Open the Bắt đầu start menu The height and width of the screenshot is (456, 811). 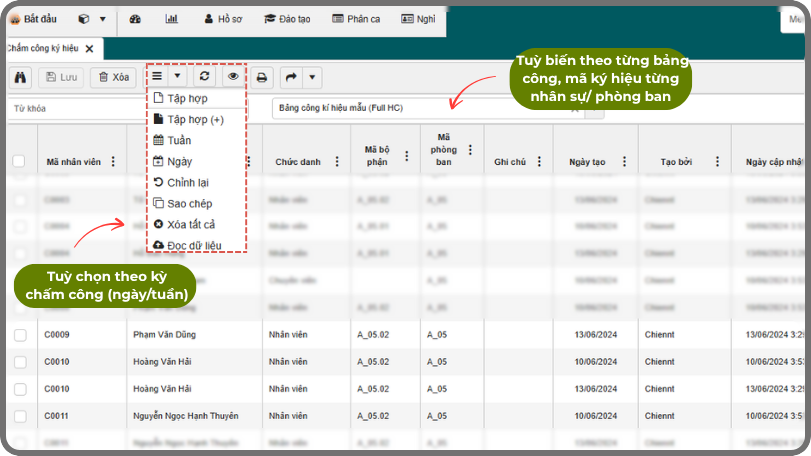coord(34,19)
